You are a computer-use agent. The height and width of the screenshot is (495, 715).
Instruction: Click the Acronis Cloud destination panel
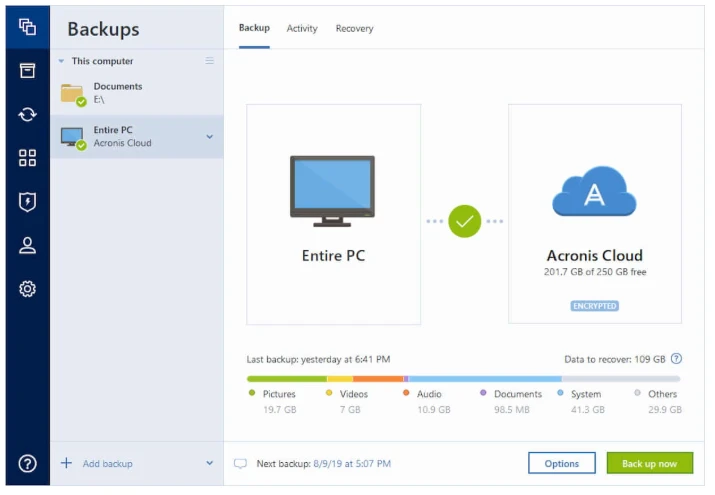(x=595, y=214)
